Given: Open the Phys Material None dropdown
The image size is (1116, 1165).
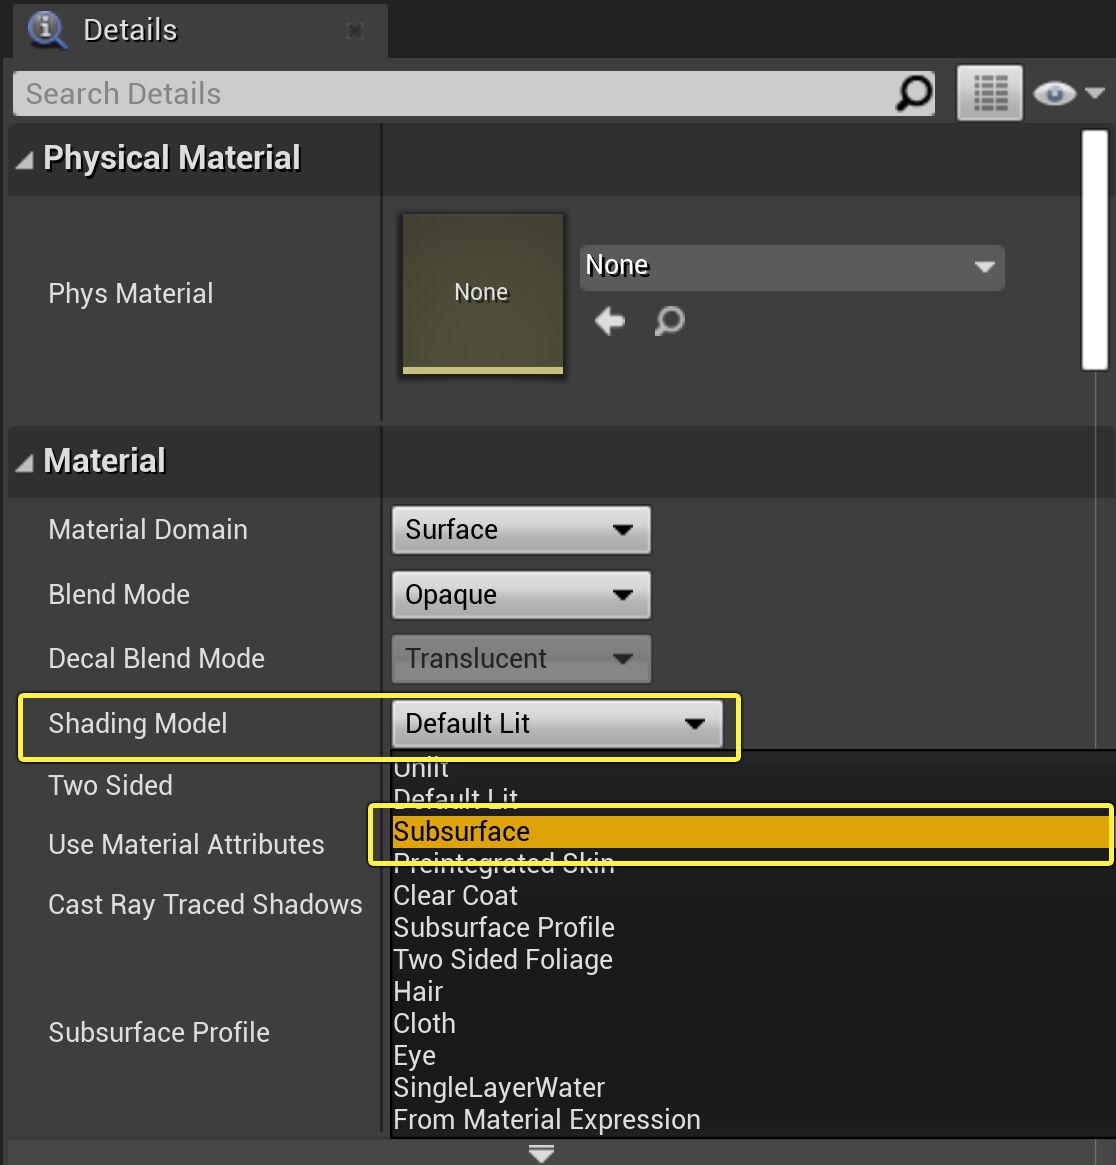Looking at the screenshot, I should click(x=791, y=266).
